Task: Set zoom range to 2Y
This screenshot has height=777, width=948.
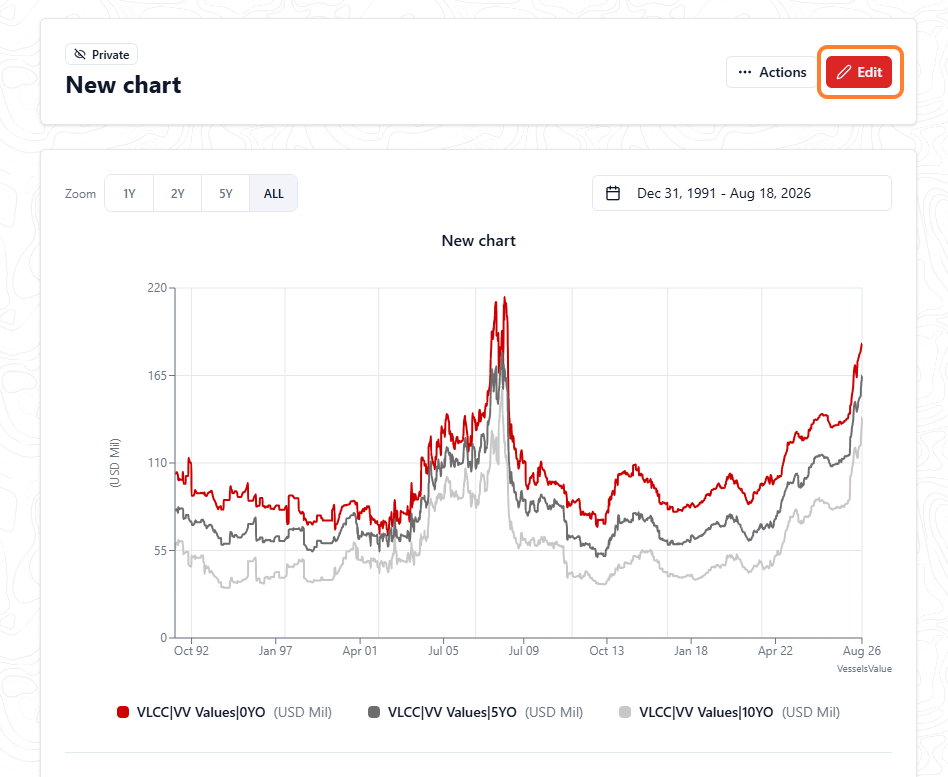Action: 177,193
